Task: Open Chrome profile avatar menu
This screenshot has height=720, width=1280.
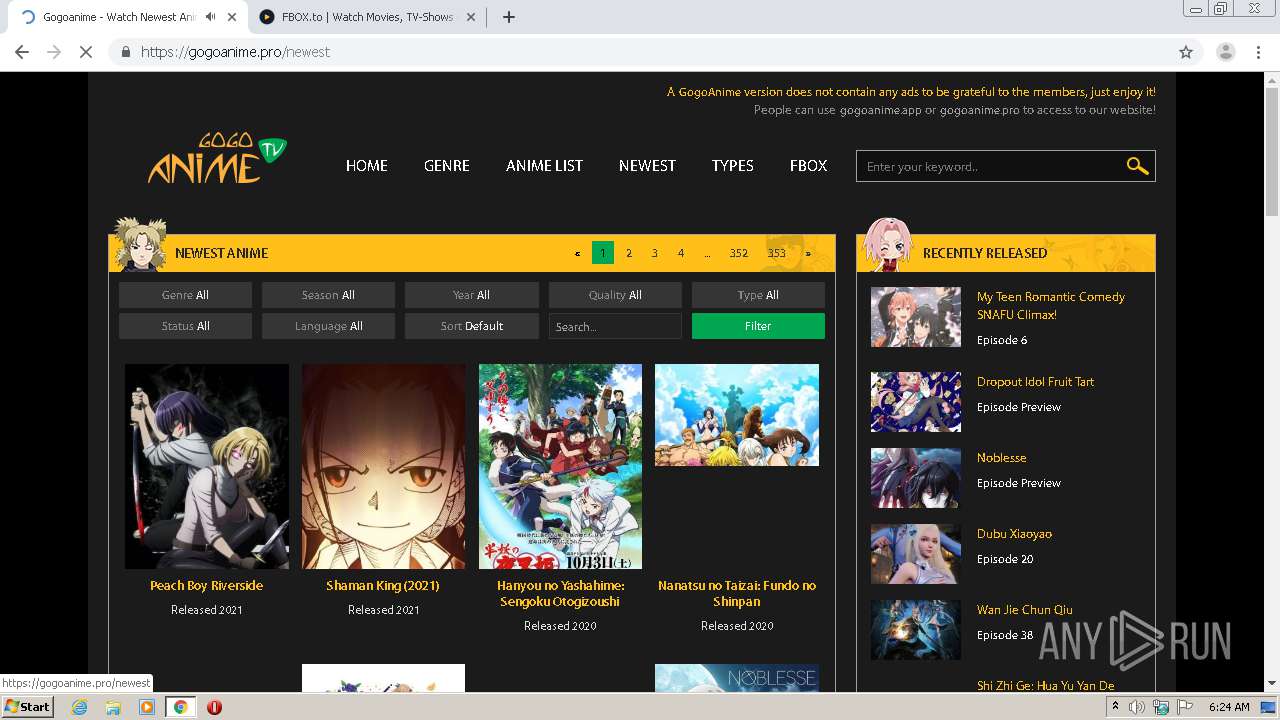Action: (1226, 52)
